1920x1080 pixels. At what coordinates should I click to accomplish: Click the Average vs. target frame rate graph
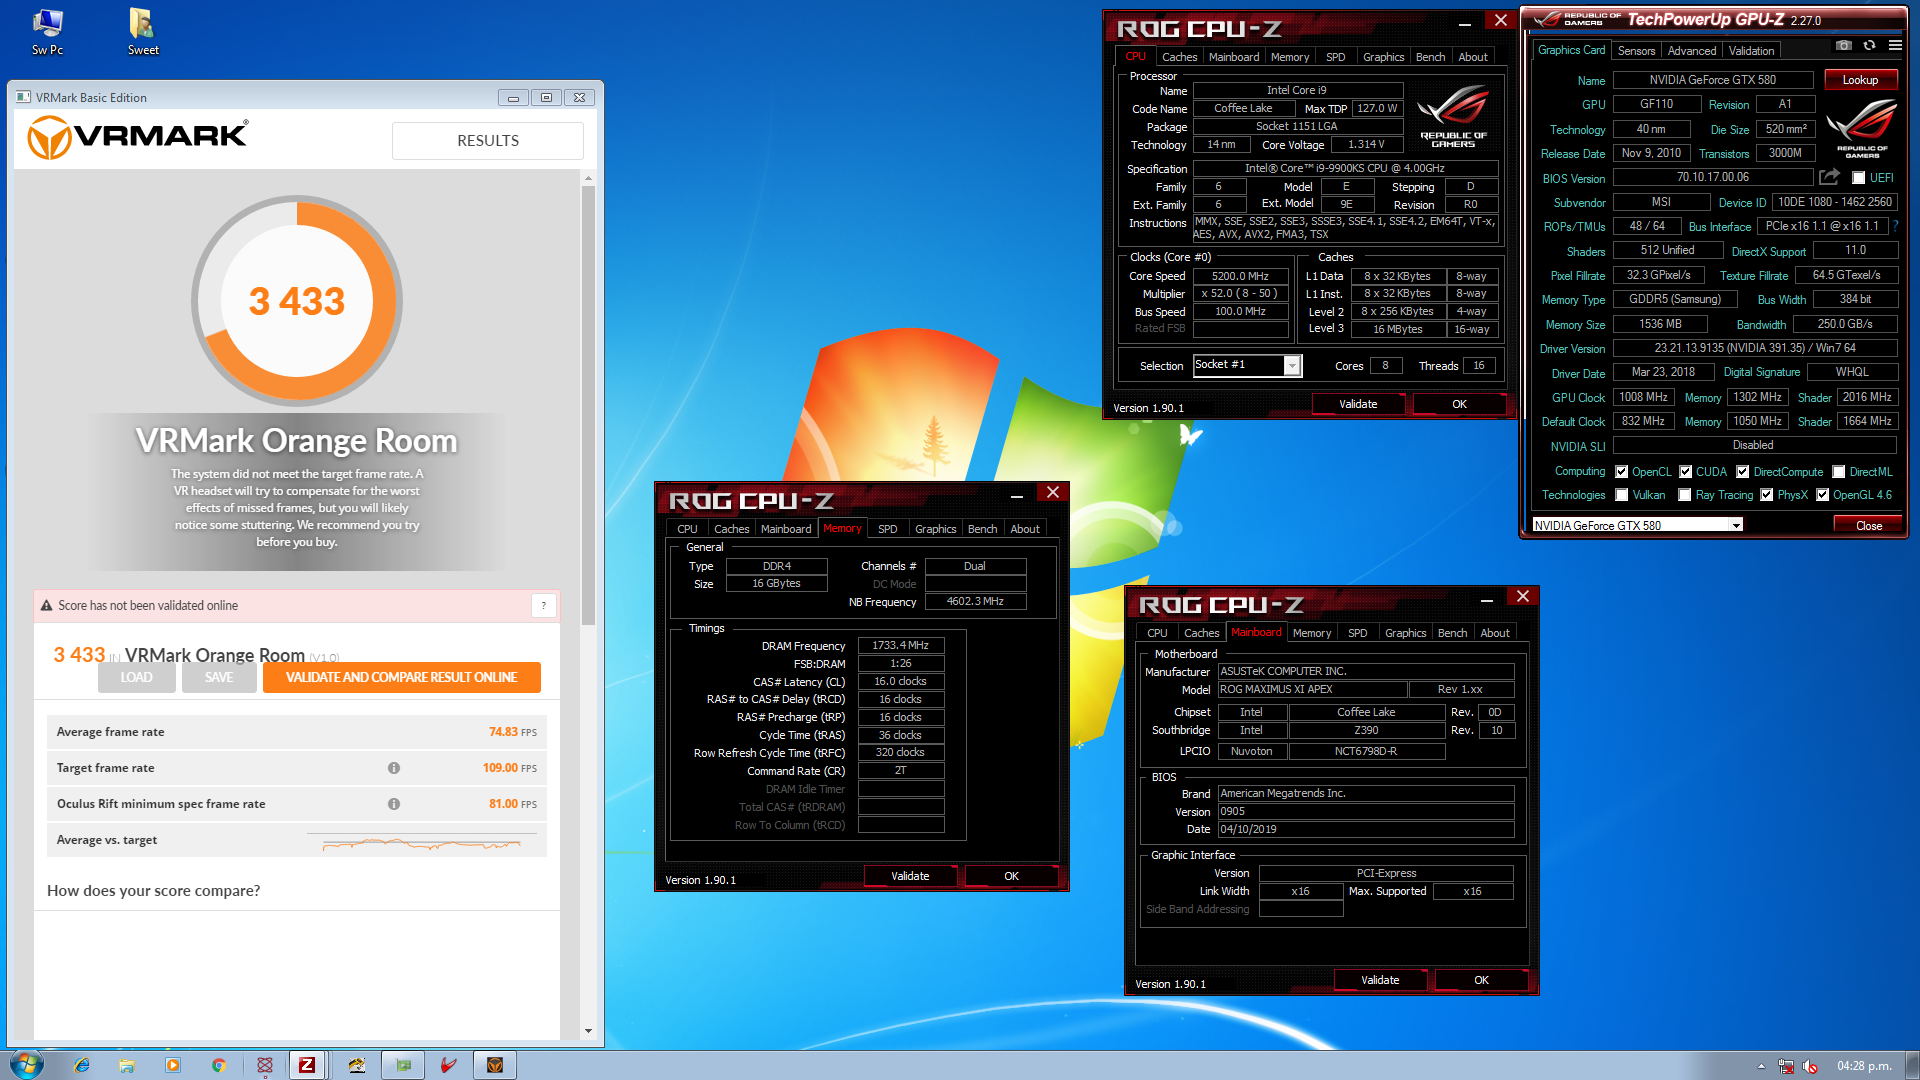click(423, 843)
